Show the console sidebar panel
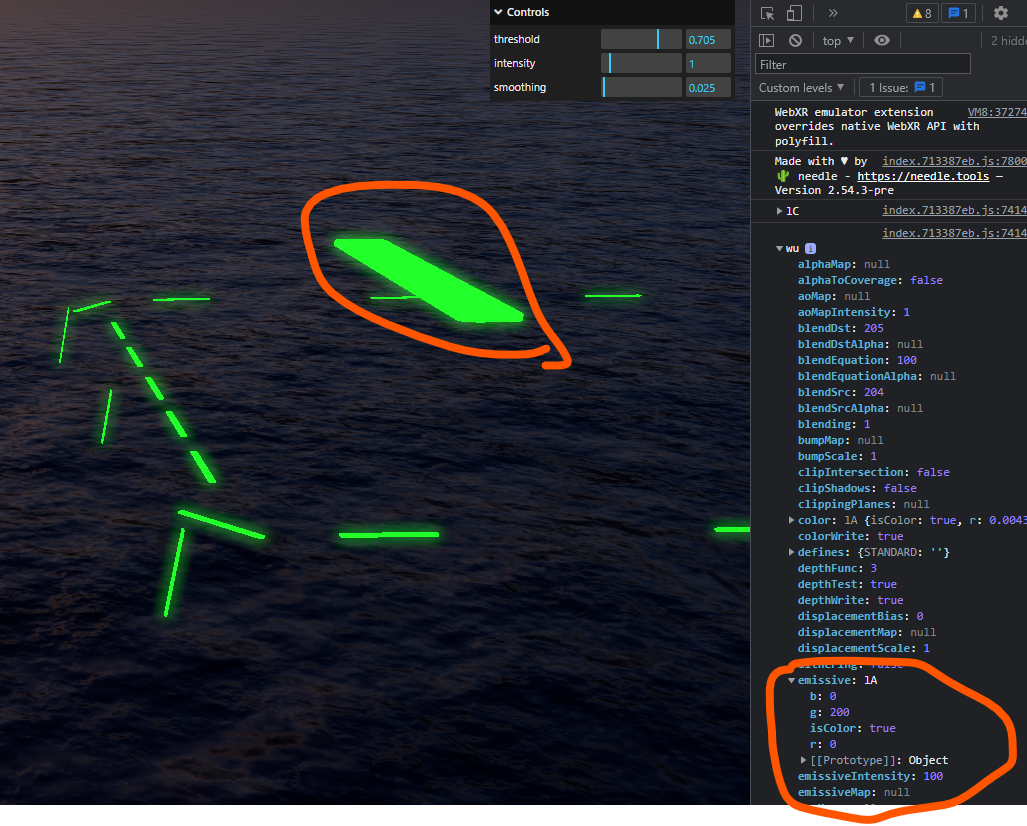The height and width of the screenshot is (826, 1027). 766,40
